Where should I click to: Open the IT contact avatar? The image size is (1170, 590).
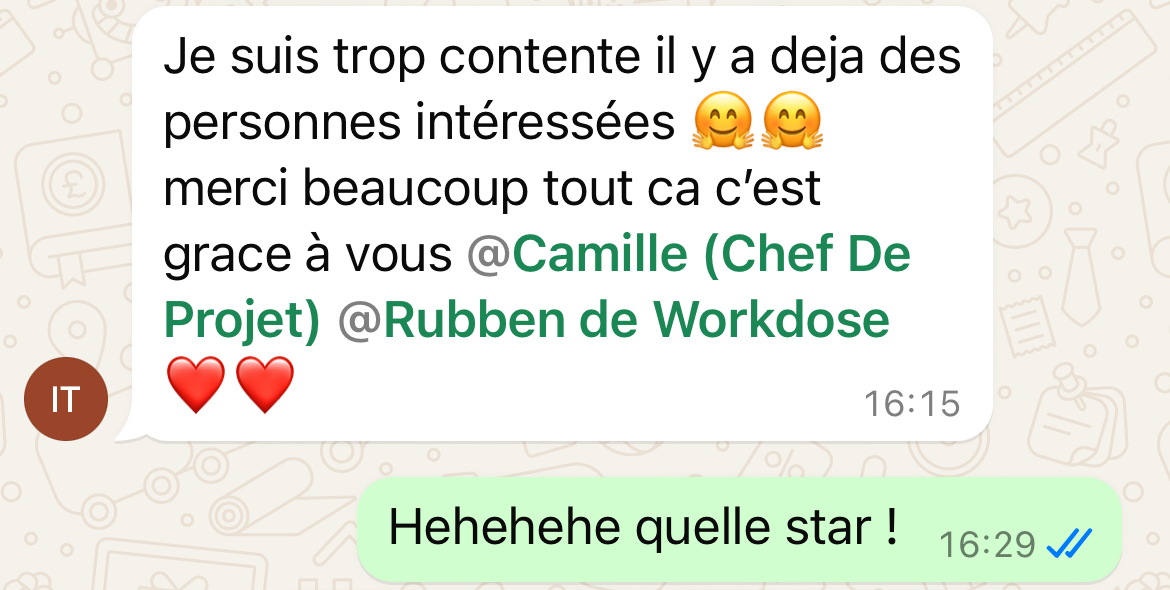coord(66,399)
